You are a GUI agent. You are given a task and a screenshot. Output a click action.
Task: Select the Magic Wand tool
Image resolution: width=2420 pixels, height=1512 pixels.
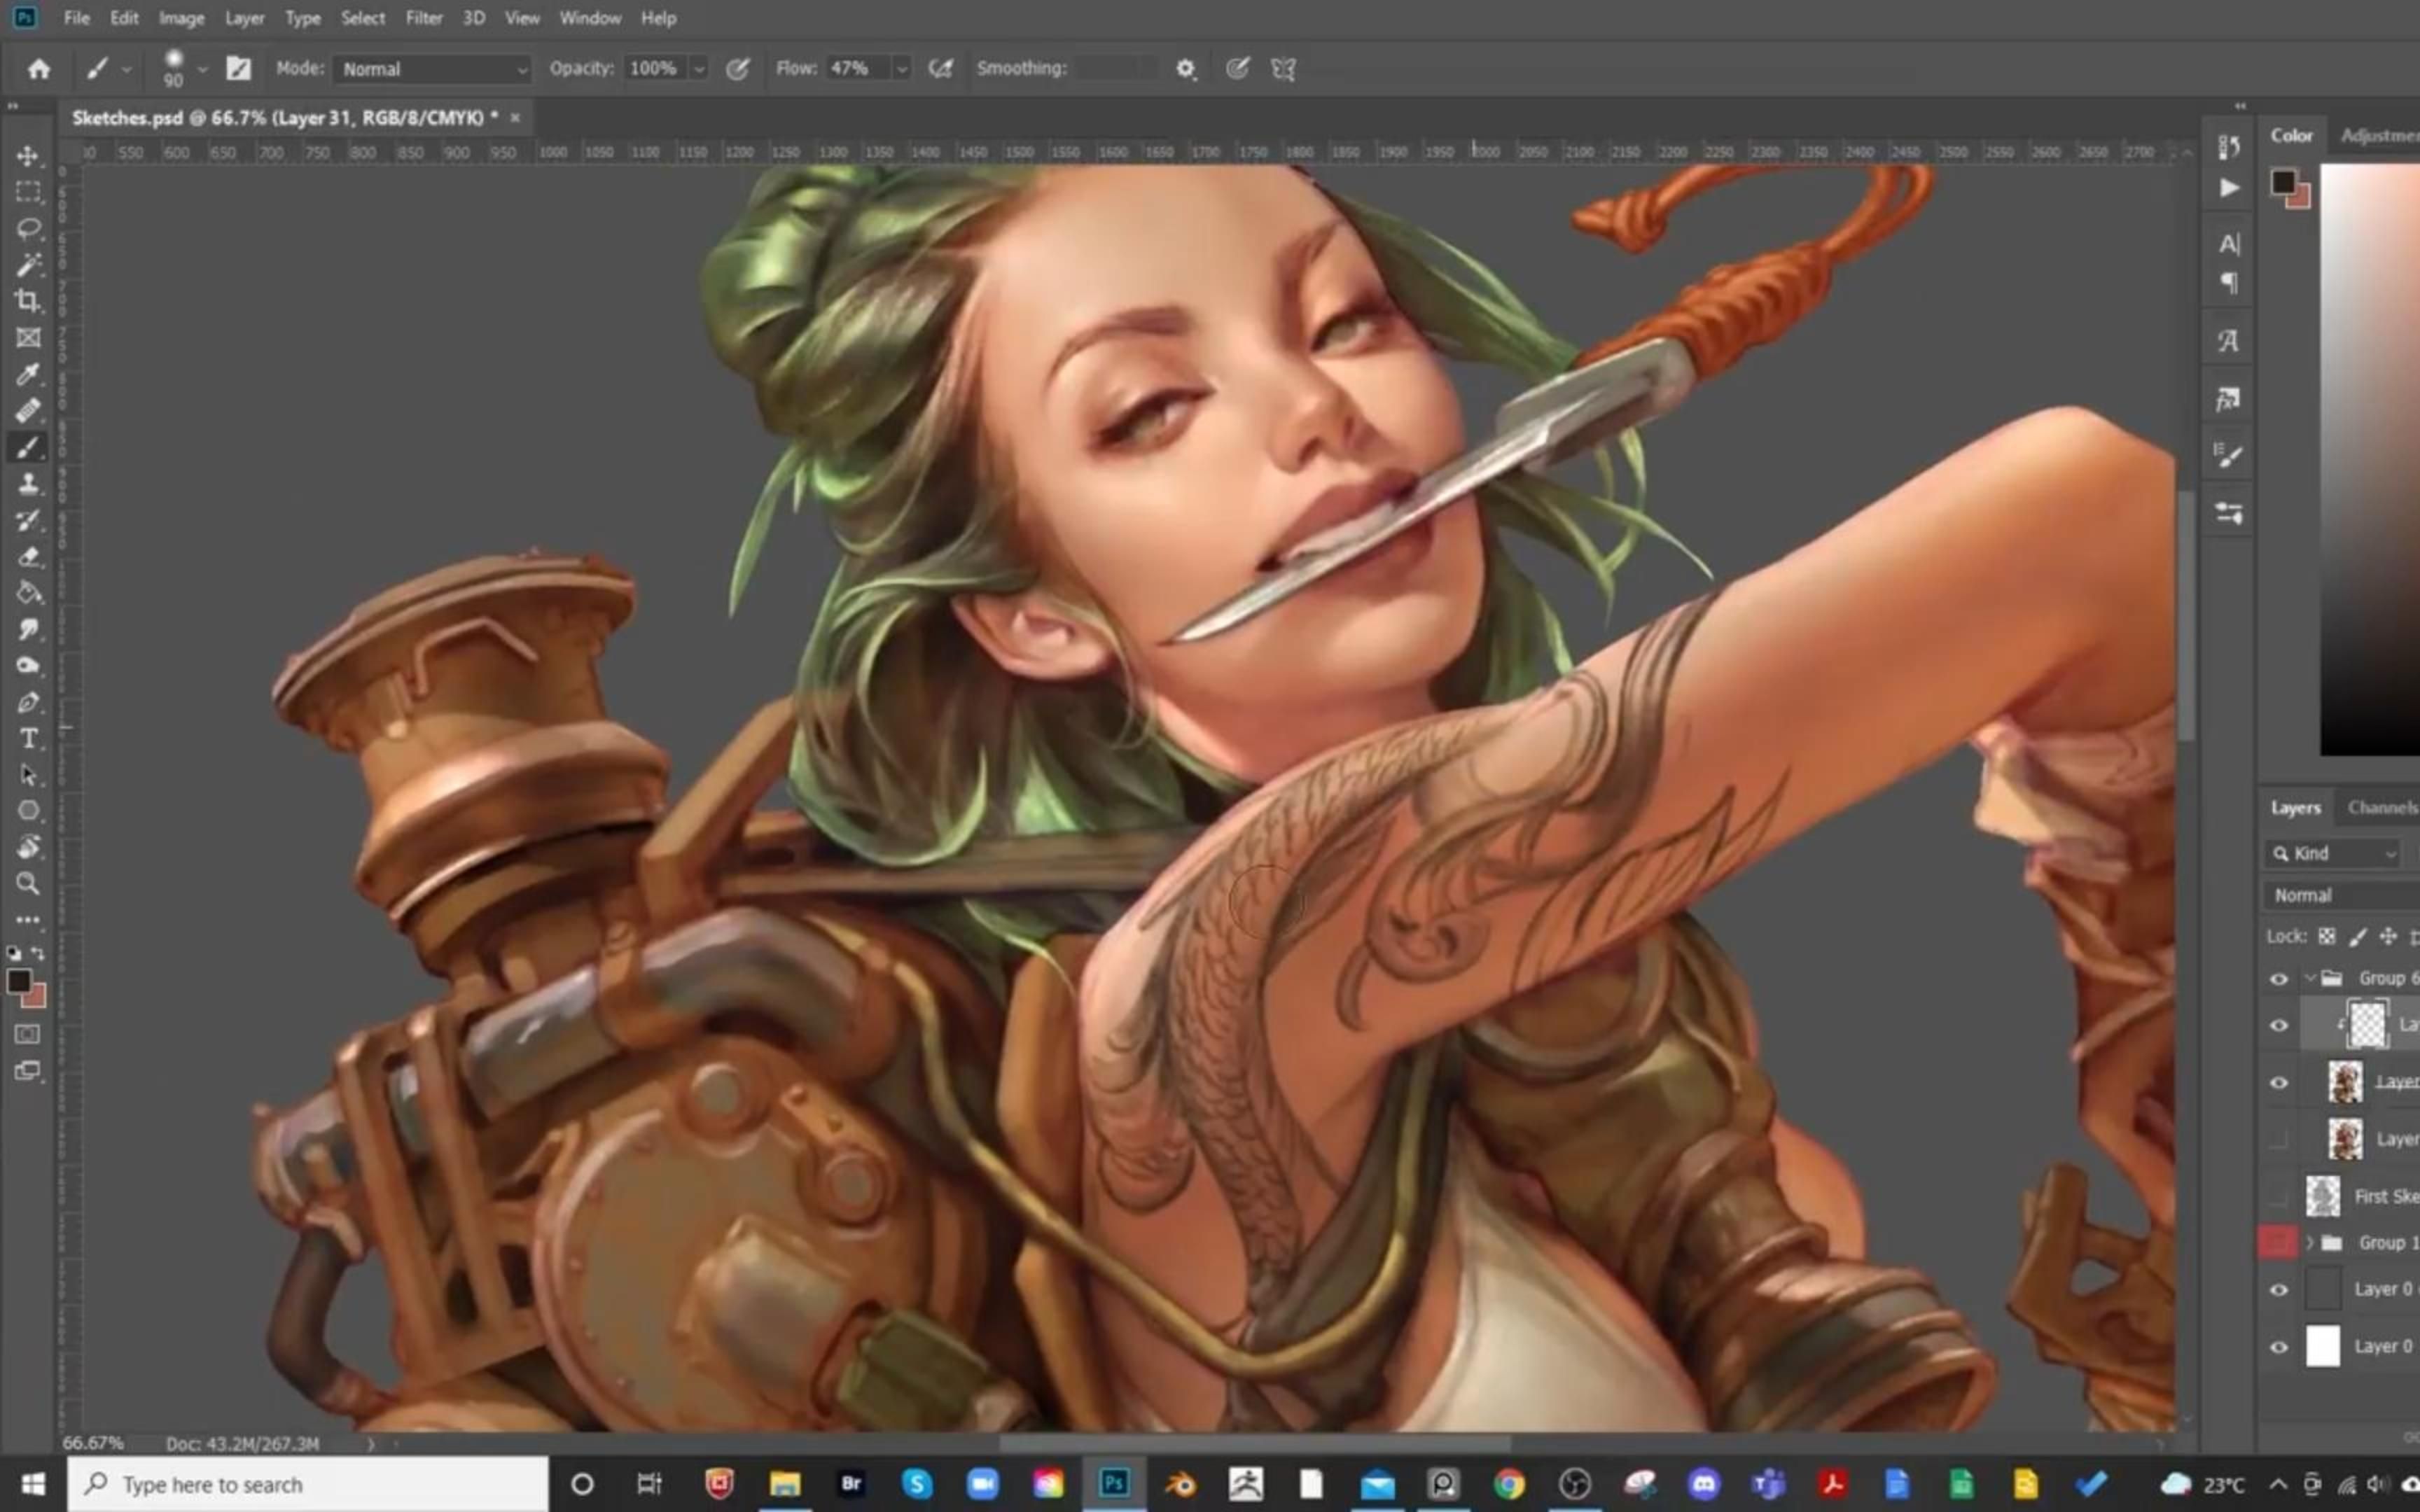coord(28,264)
